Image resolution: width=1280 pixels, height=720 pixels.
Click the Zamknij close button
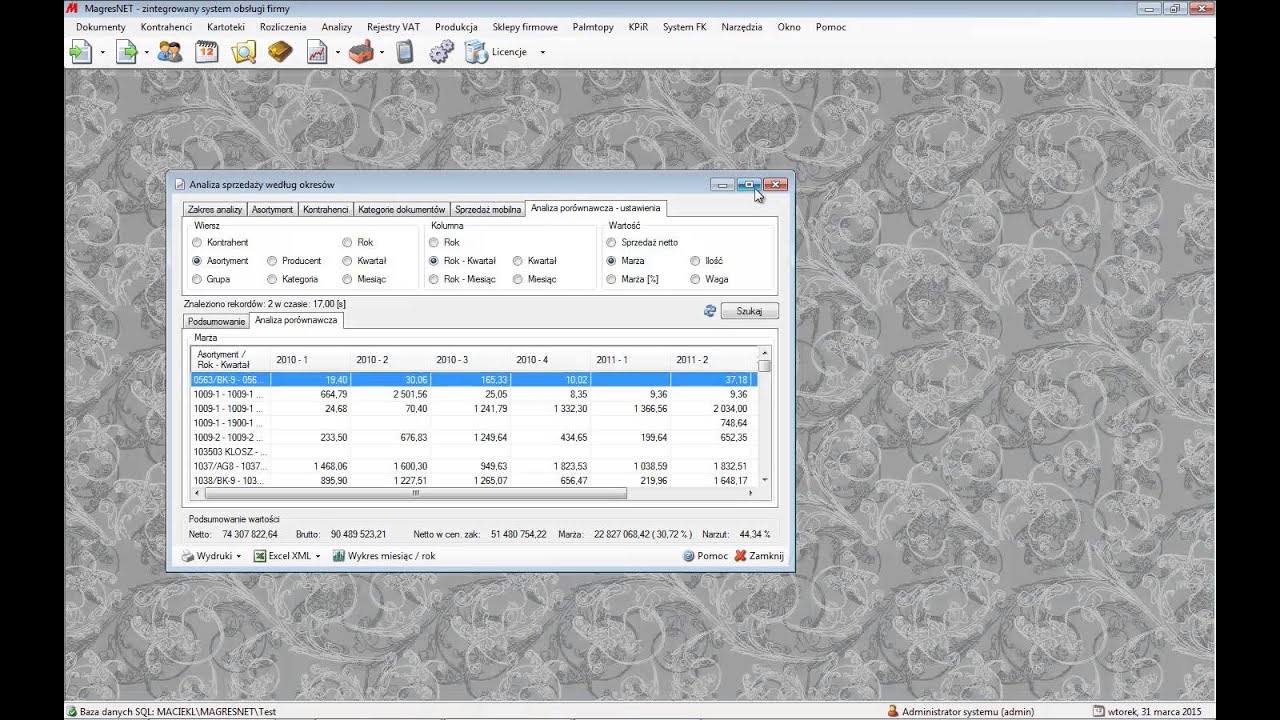759,556
